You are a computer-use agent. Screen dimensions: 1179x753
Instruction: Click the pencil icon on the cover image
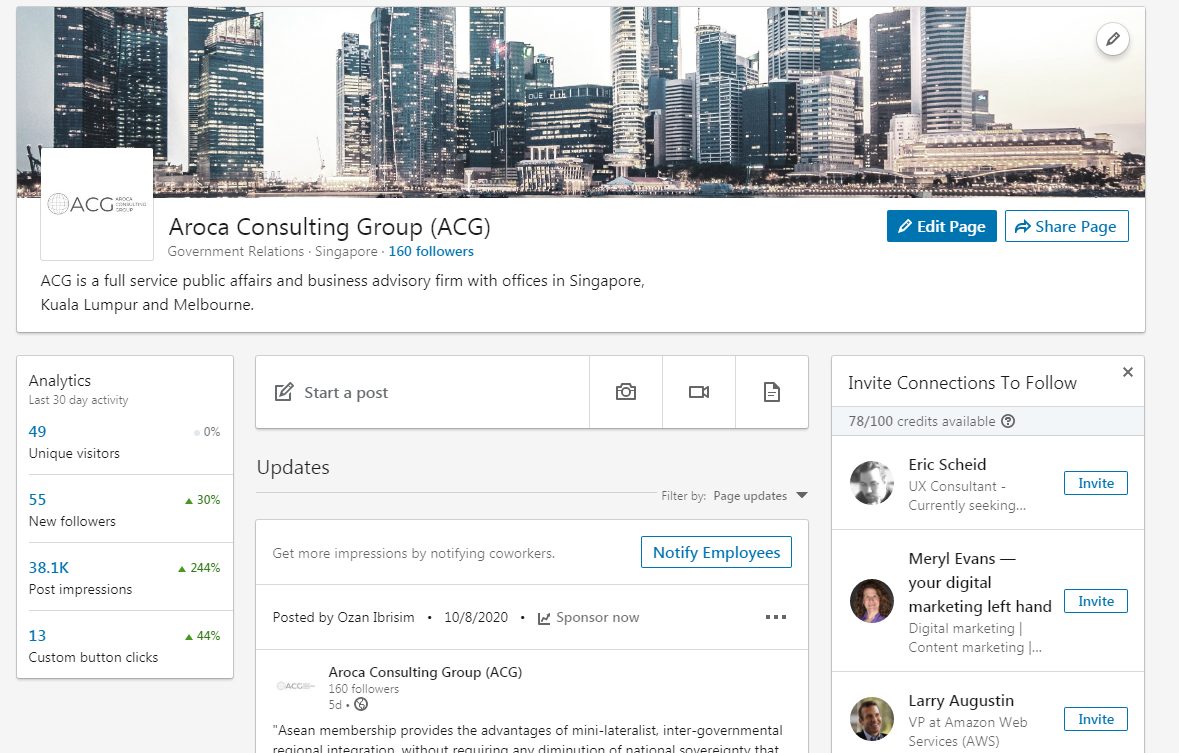1112,40
